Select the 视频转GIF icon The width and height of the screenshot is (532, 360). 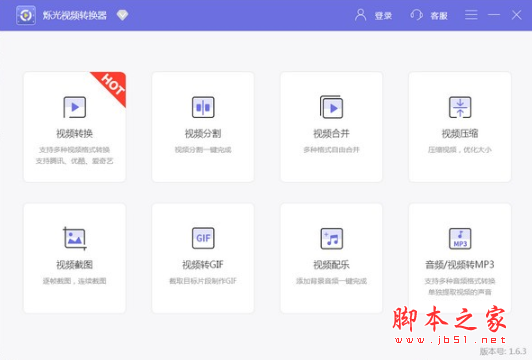(x=203, y=238)
